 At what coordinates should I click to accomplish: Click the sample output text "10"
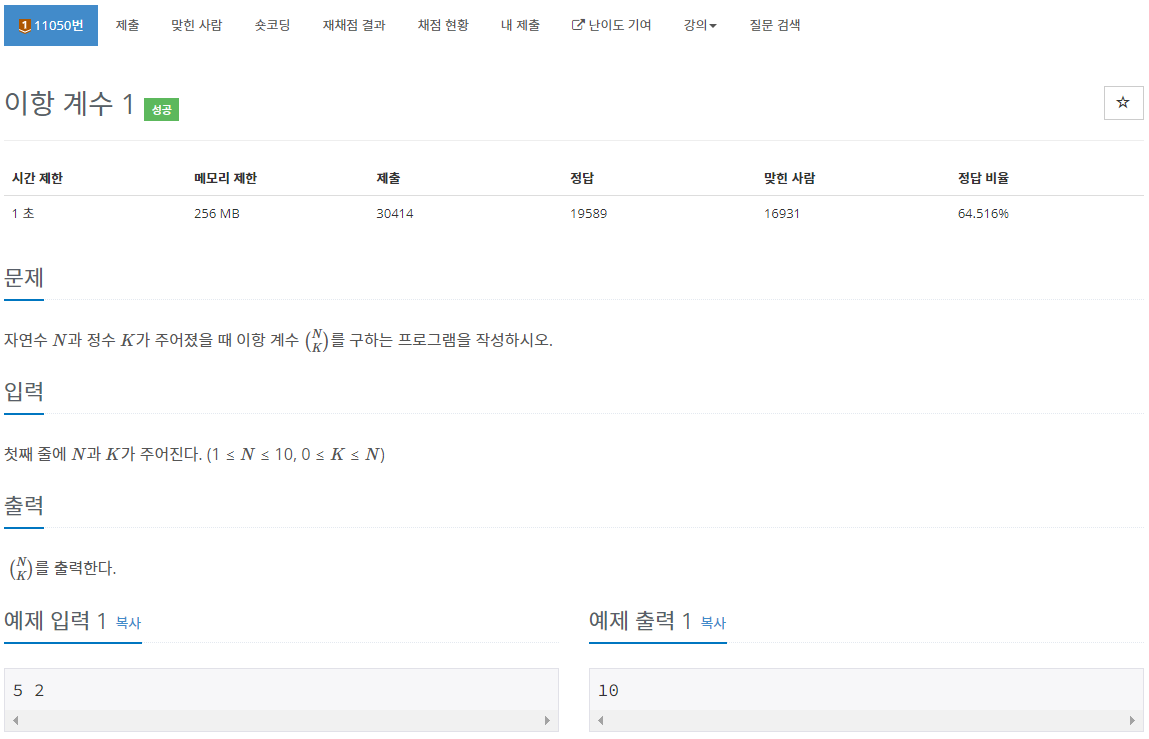(x=608, y=690)
